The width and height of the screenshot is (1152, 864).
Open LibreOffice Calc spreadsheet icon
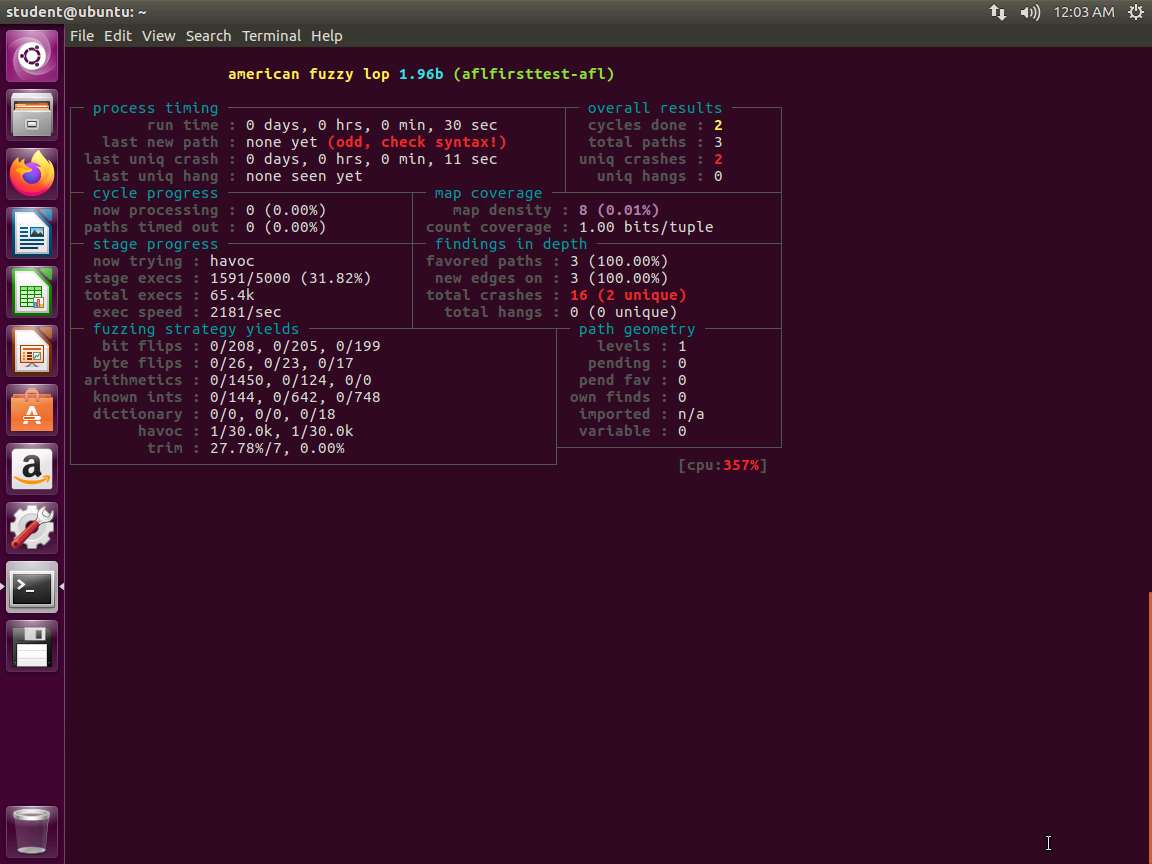pyautogui.click(x=32, y=293)
